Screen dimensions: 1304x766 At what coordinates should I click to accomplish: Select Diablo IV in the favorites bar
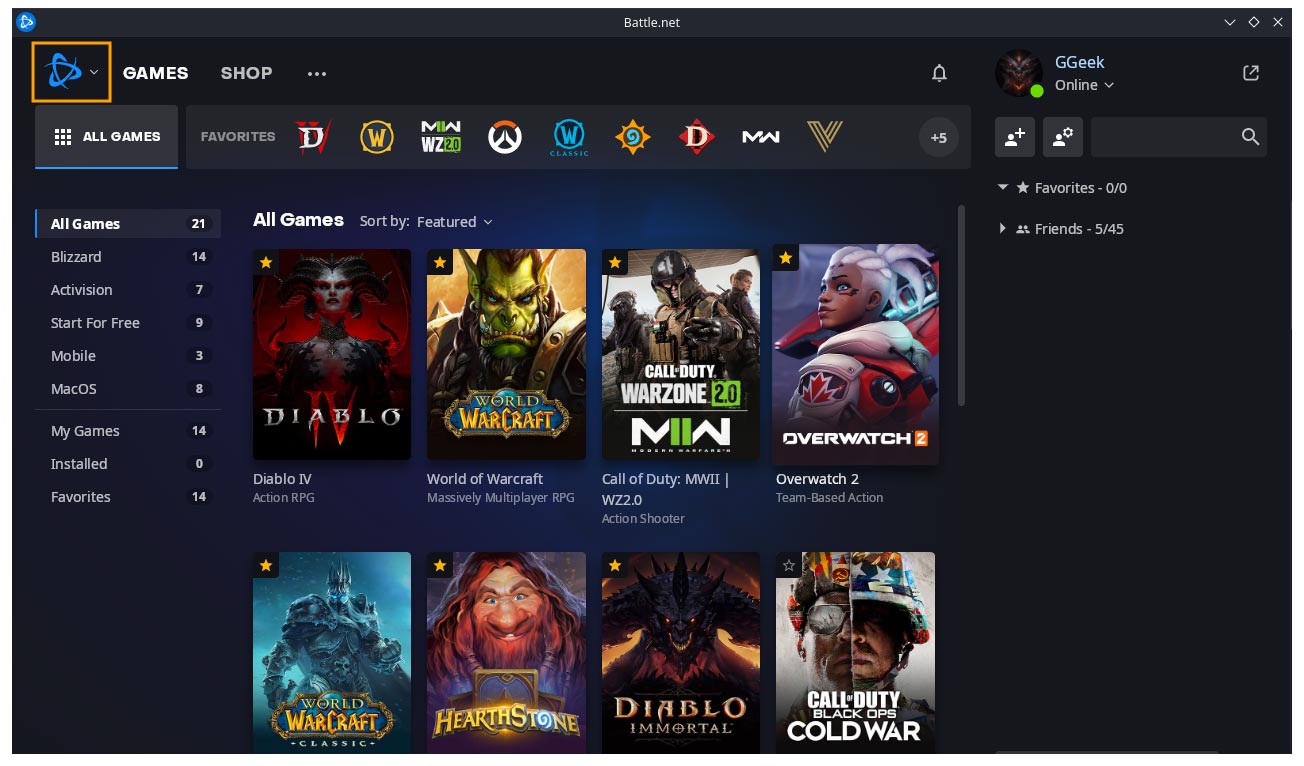(x=312, y=137)
